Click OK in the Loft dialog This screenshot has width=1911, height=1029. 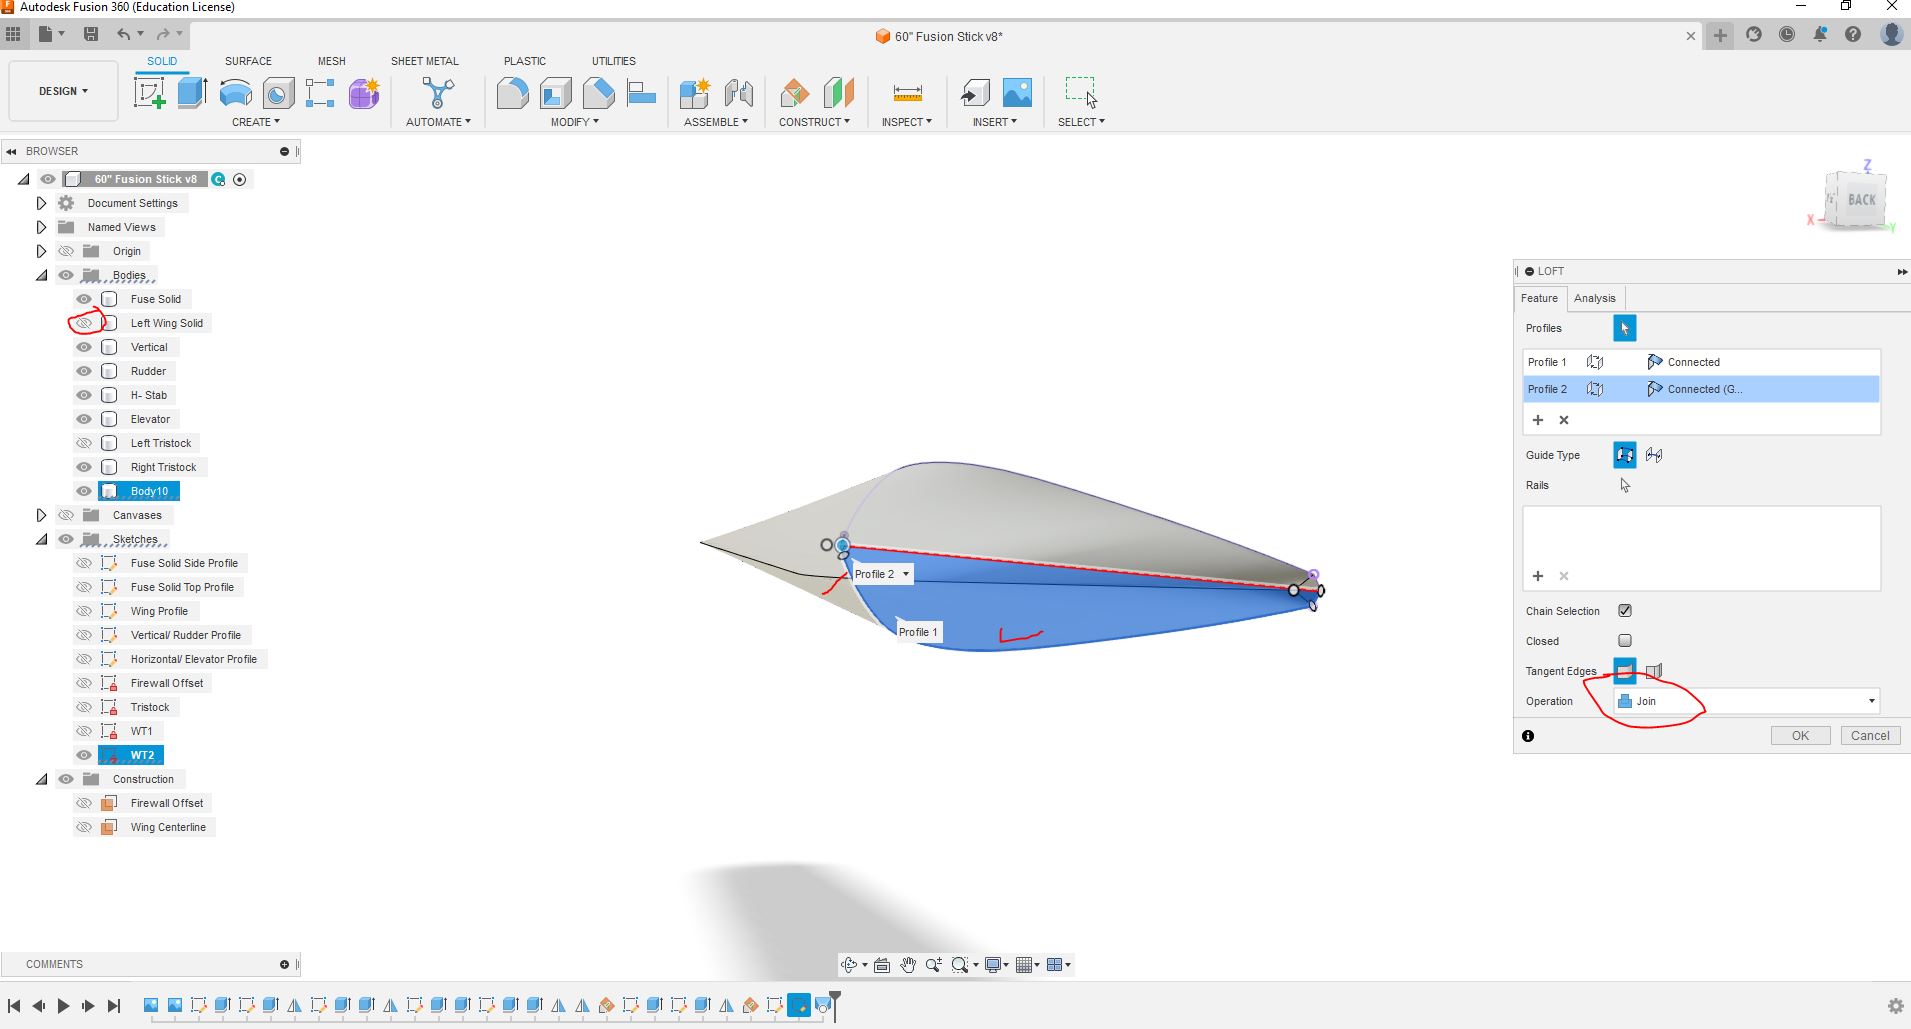click(1800, 736)
